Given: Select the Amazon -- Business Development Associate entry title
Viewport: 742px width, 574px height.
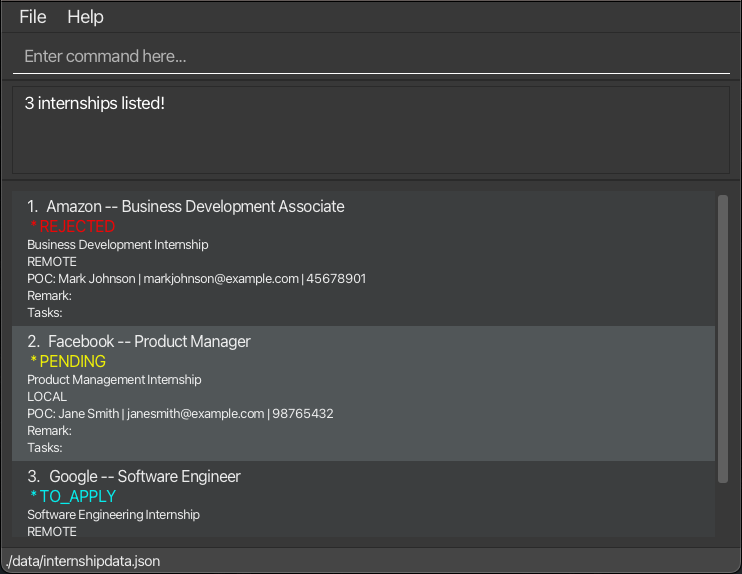Looking at the screenshot, I should 195,206.
